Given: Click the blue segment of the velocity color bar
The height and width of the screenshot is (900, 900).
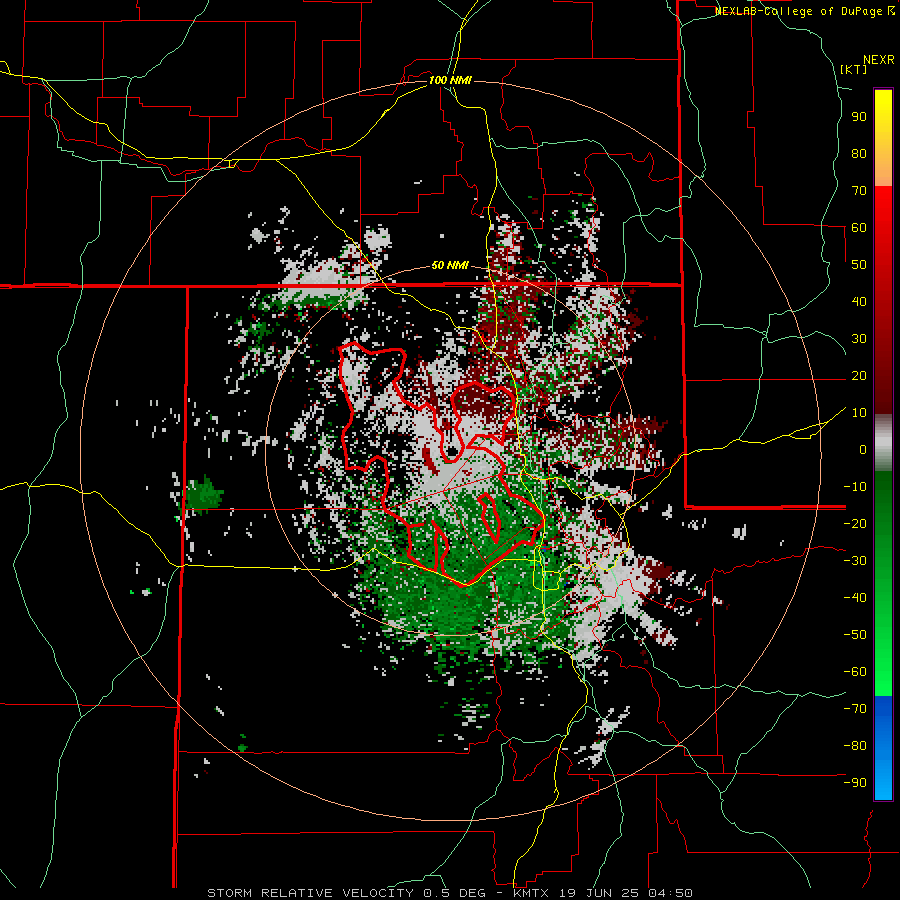Looking at the screenshot, I should click(883, 746).
